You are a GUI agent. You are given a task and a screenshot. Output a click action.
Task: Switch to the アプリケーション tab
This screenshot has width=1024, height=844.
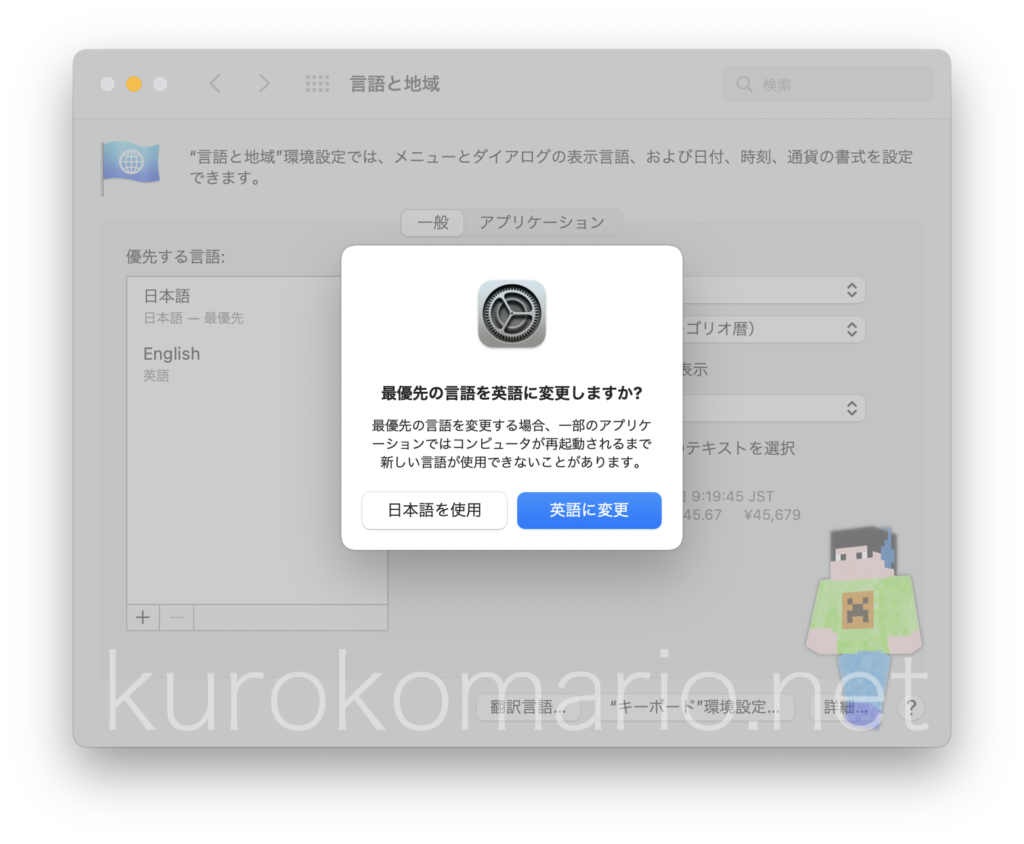(x=542, y=223)
